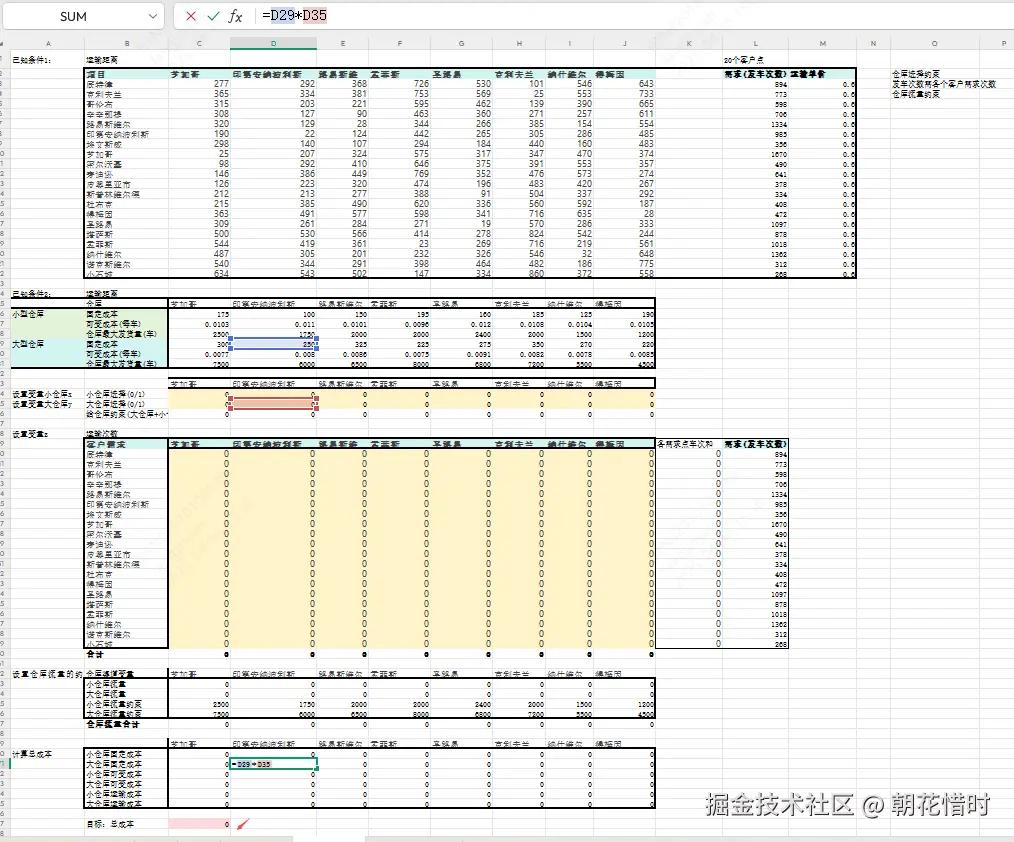Select the small warehouse fixed cost 175

click(199, 314)
